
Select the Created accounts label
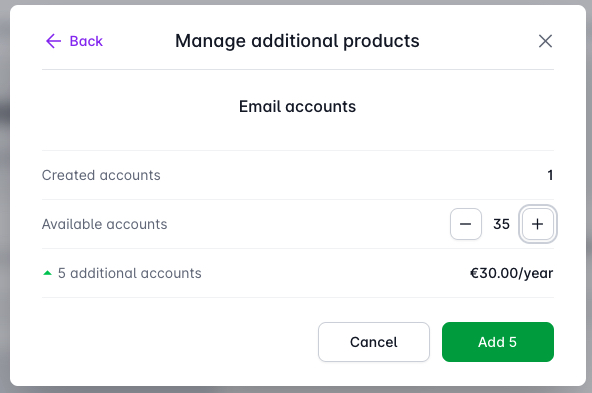tap(101, 175)
